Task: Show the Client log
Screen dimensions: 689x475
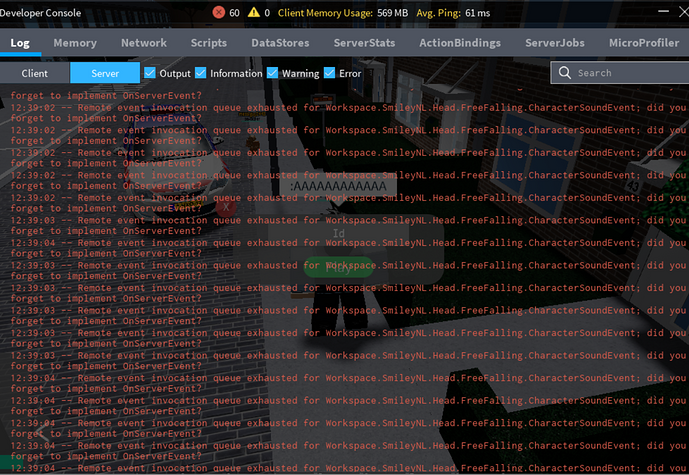Action: tap(35, 73)
